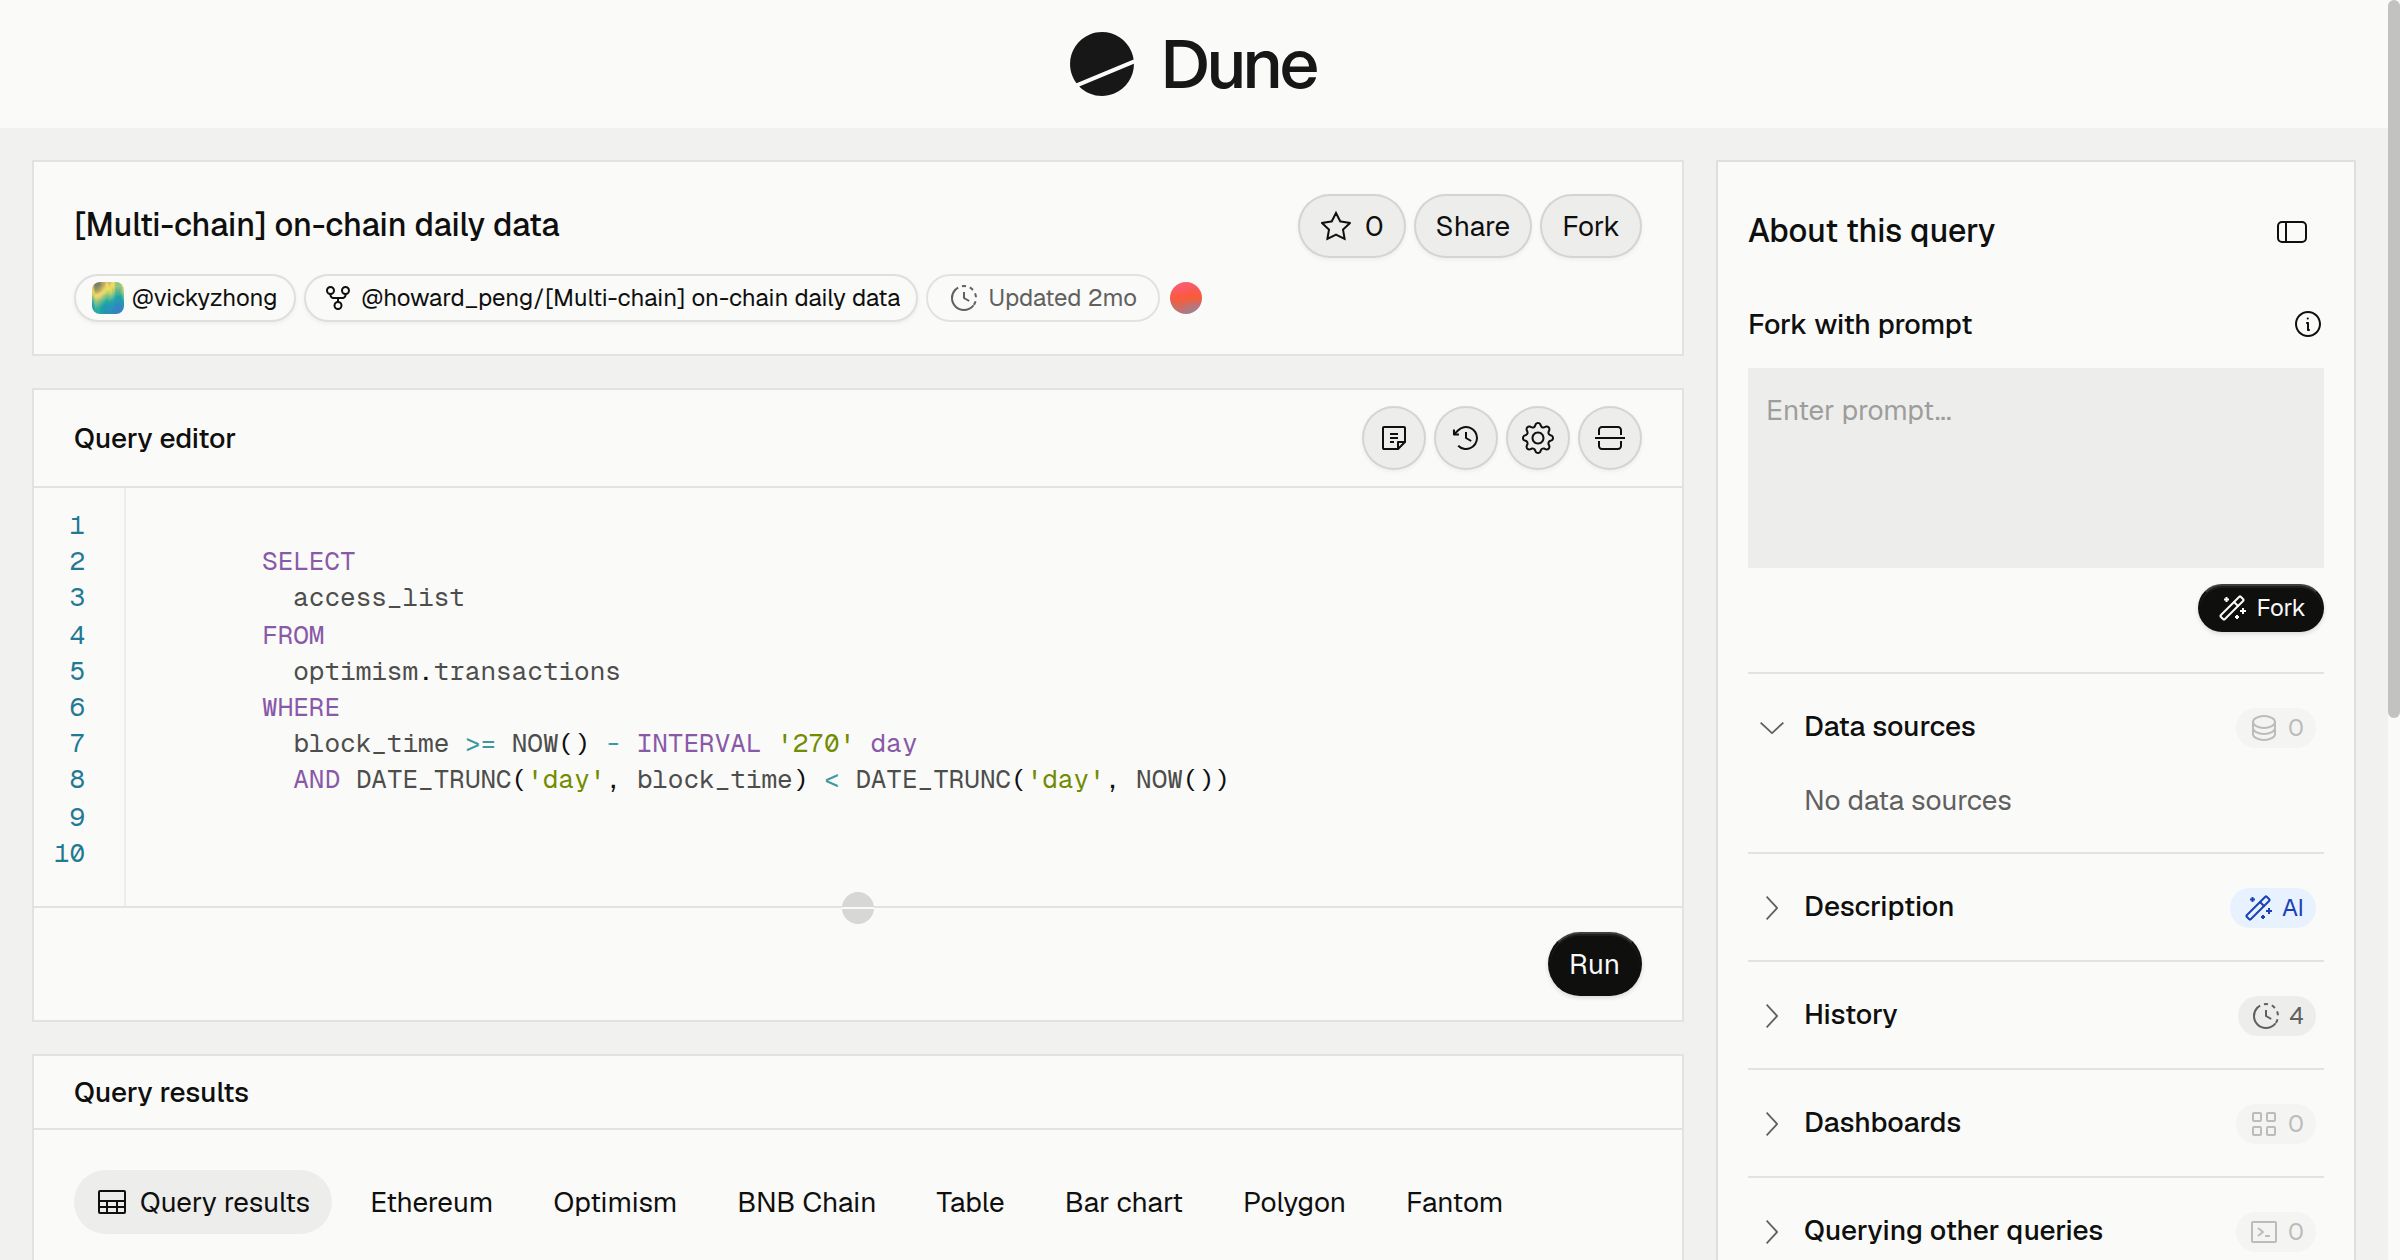This screenshot has width=2400, height=1260.
Task: Open query version history clock icon
Action: [x=1466, y=438]
